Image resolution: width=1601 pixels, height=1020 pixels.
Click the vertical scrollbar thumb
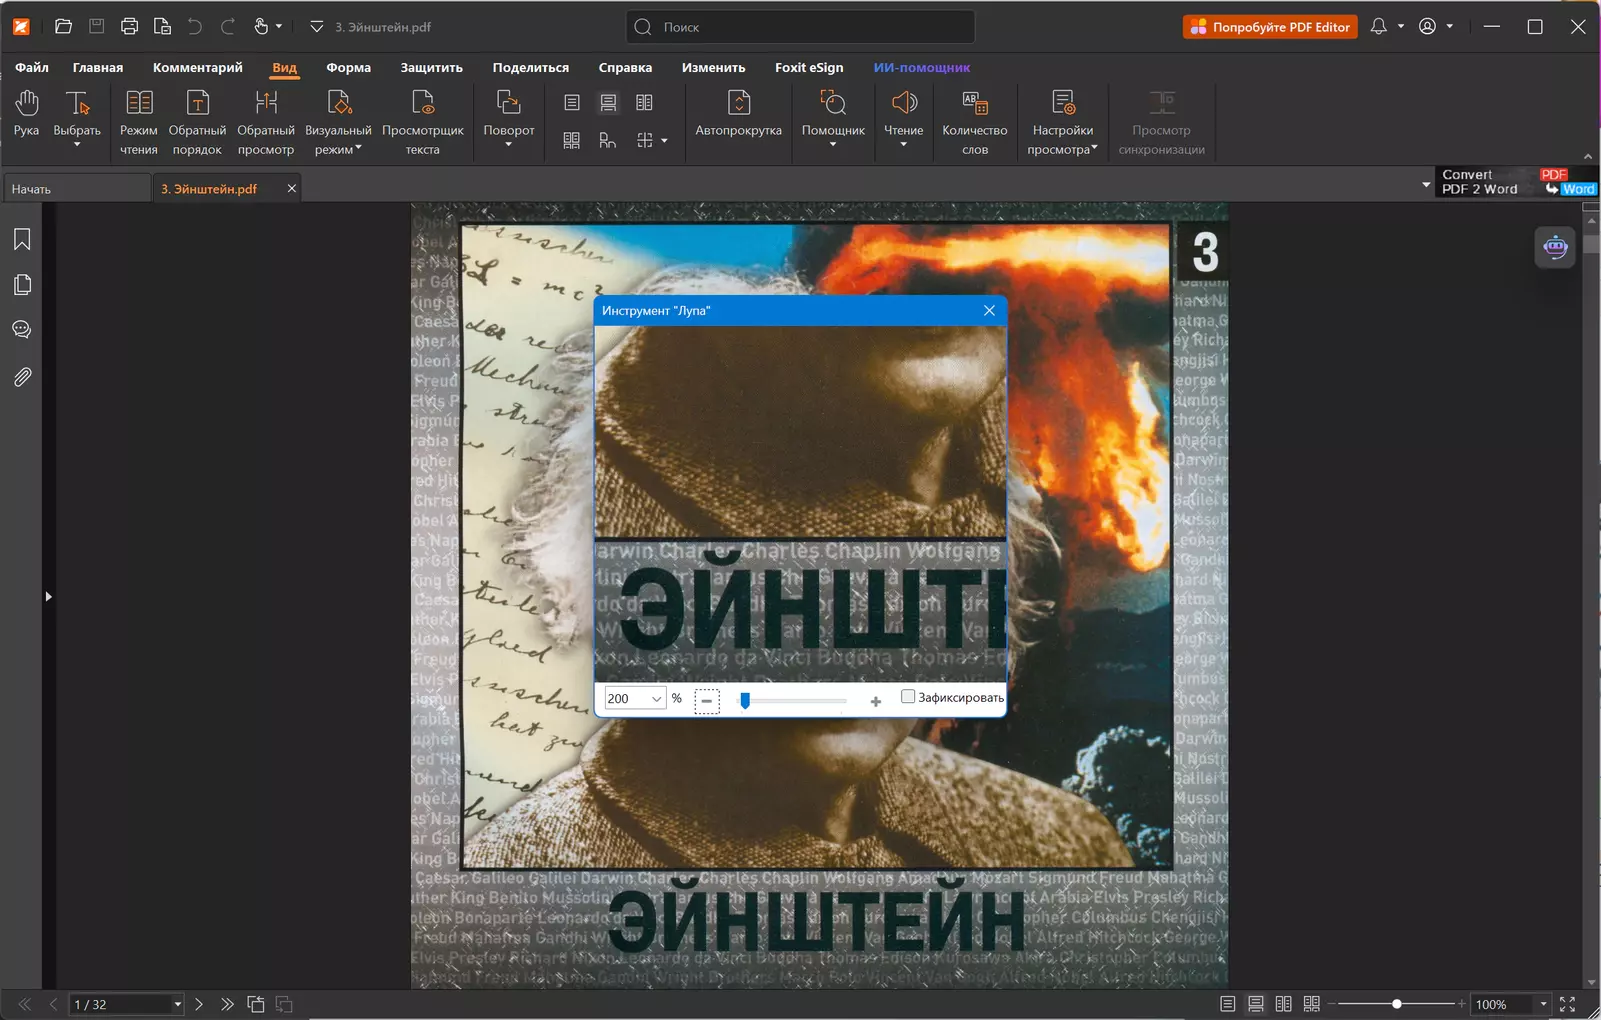pyautogui.click(x=1591, y=243)
